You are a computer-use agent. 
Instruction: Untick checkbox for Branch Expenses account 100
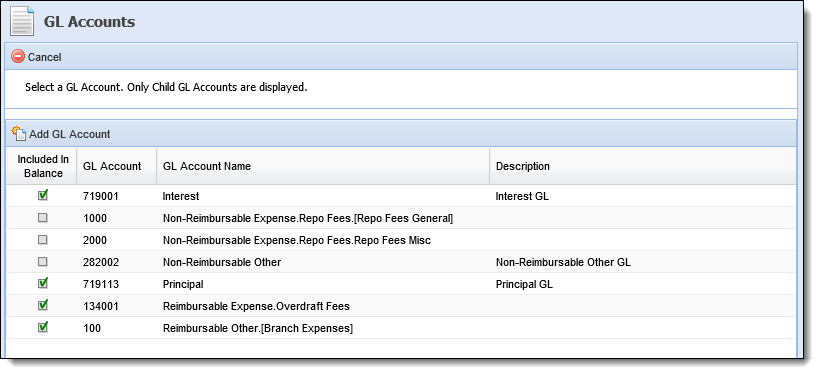[43, 327]
